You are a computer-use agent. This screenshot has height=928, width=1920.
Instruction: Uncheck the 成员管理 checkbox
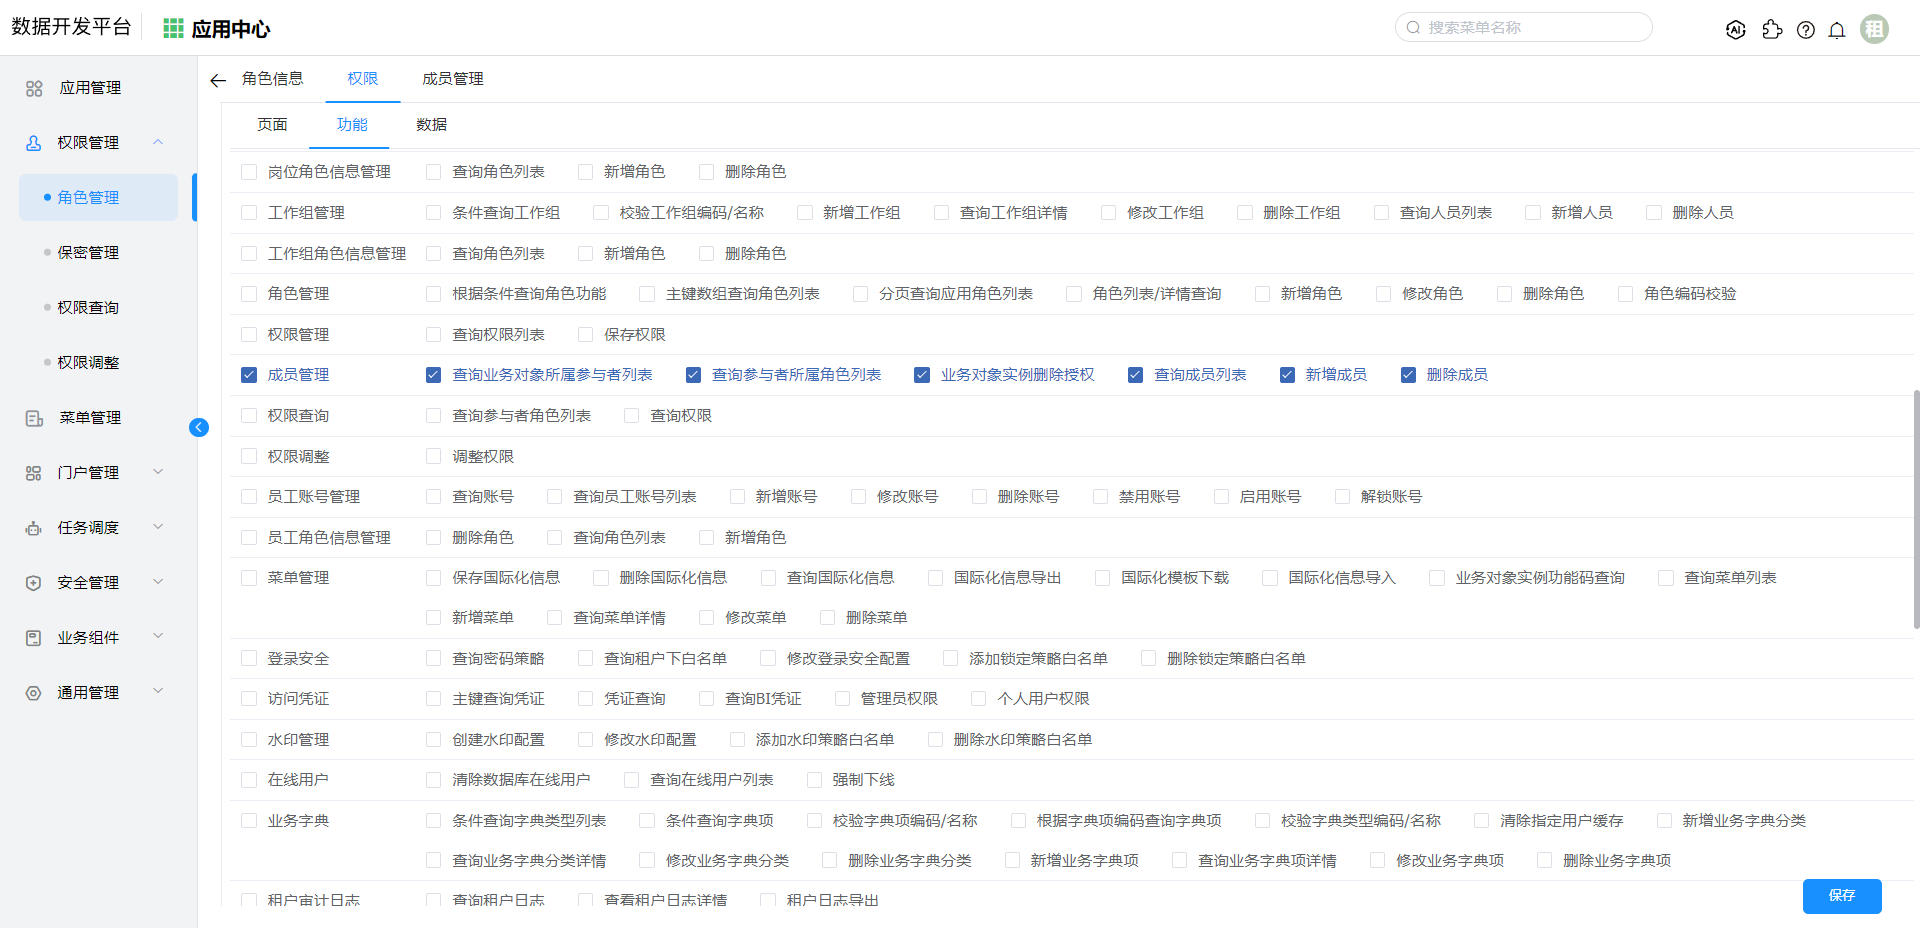click(249, 375)
